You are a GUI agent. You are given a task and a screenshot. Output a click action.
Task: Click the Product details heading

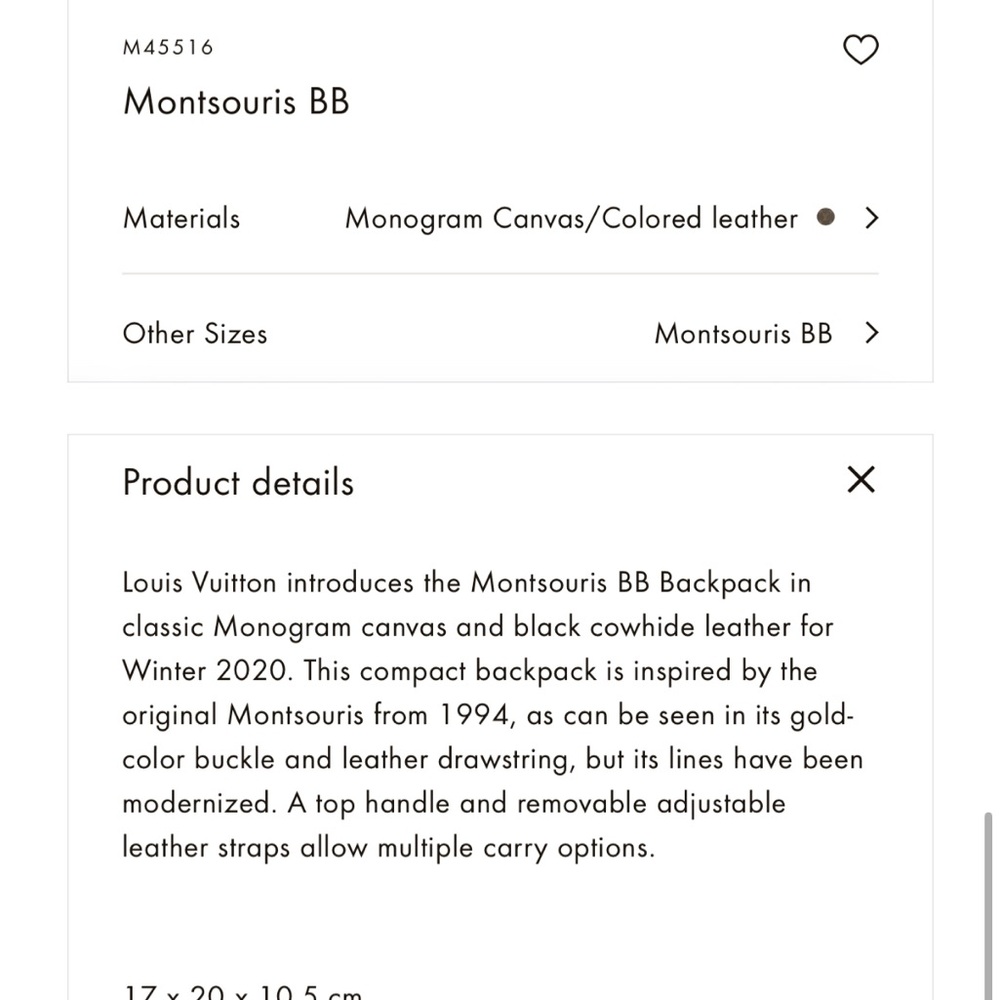click(x=238, y=482)
